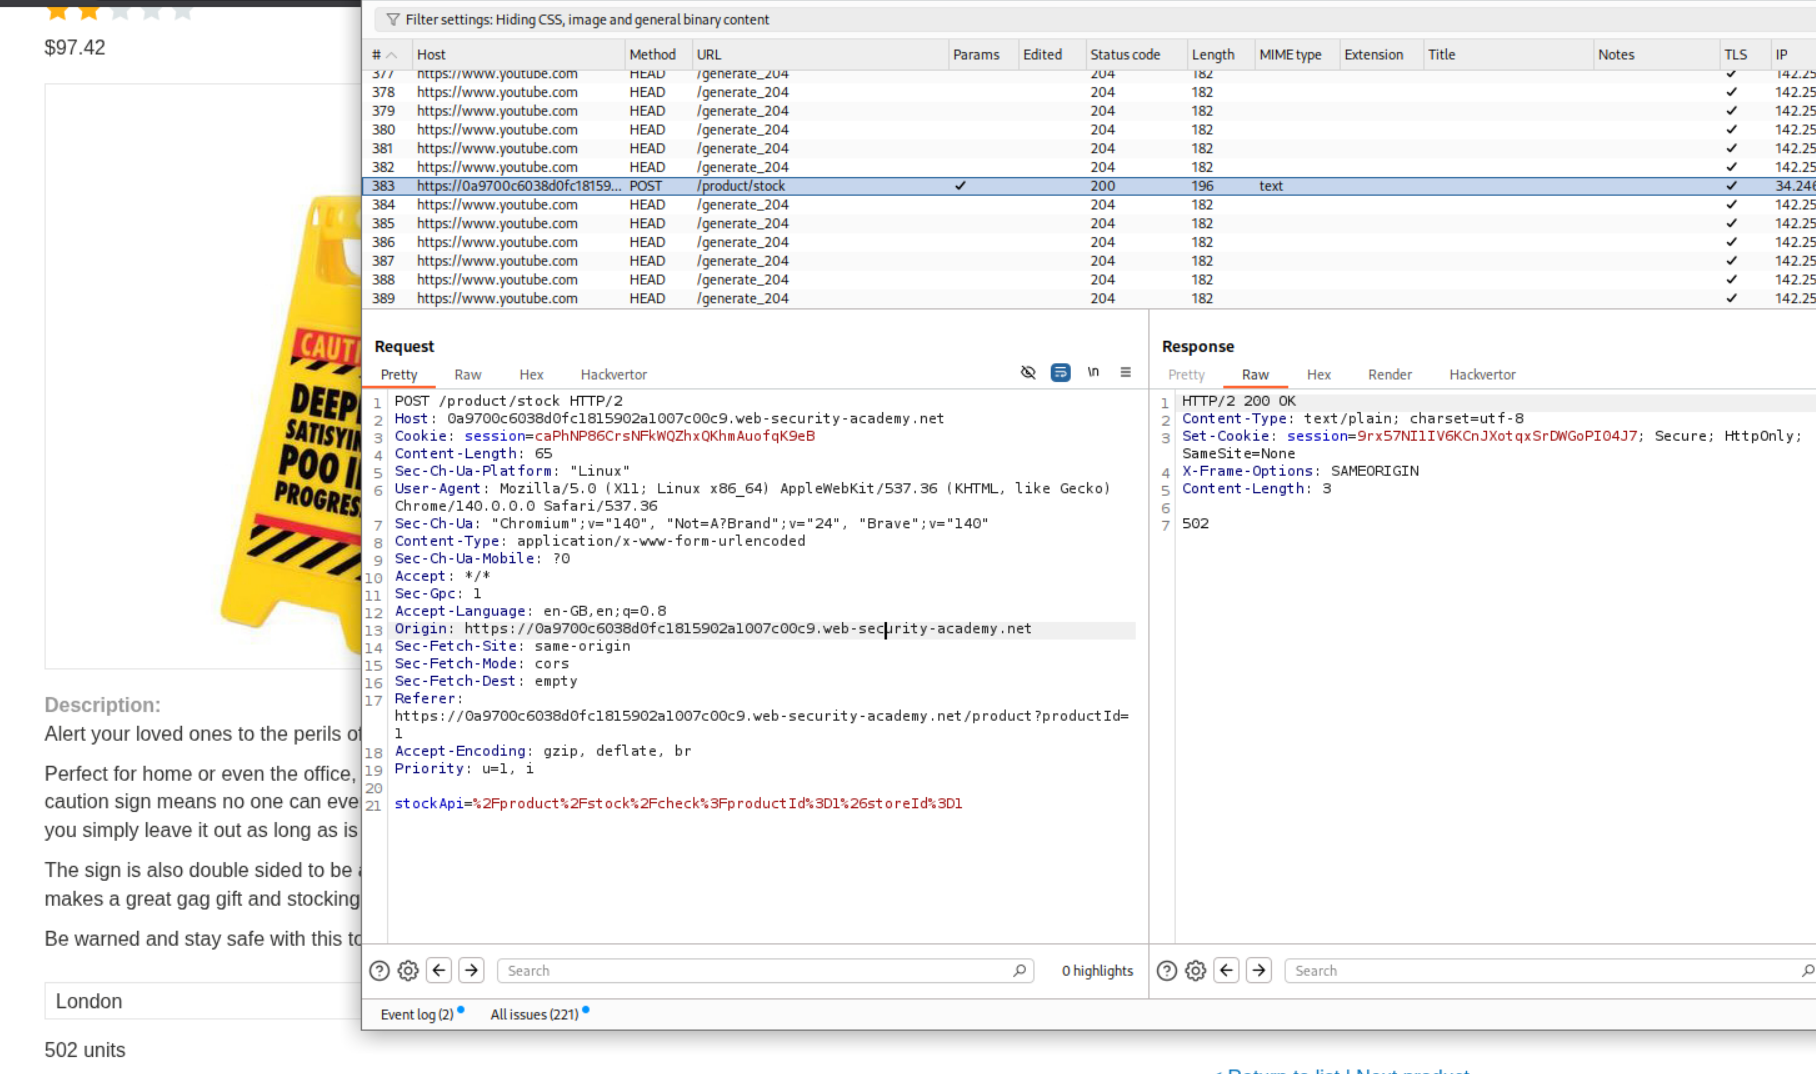1816x1074 pixels.
Task: Open response search settings gear
Action: point(1195,970)
